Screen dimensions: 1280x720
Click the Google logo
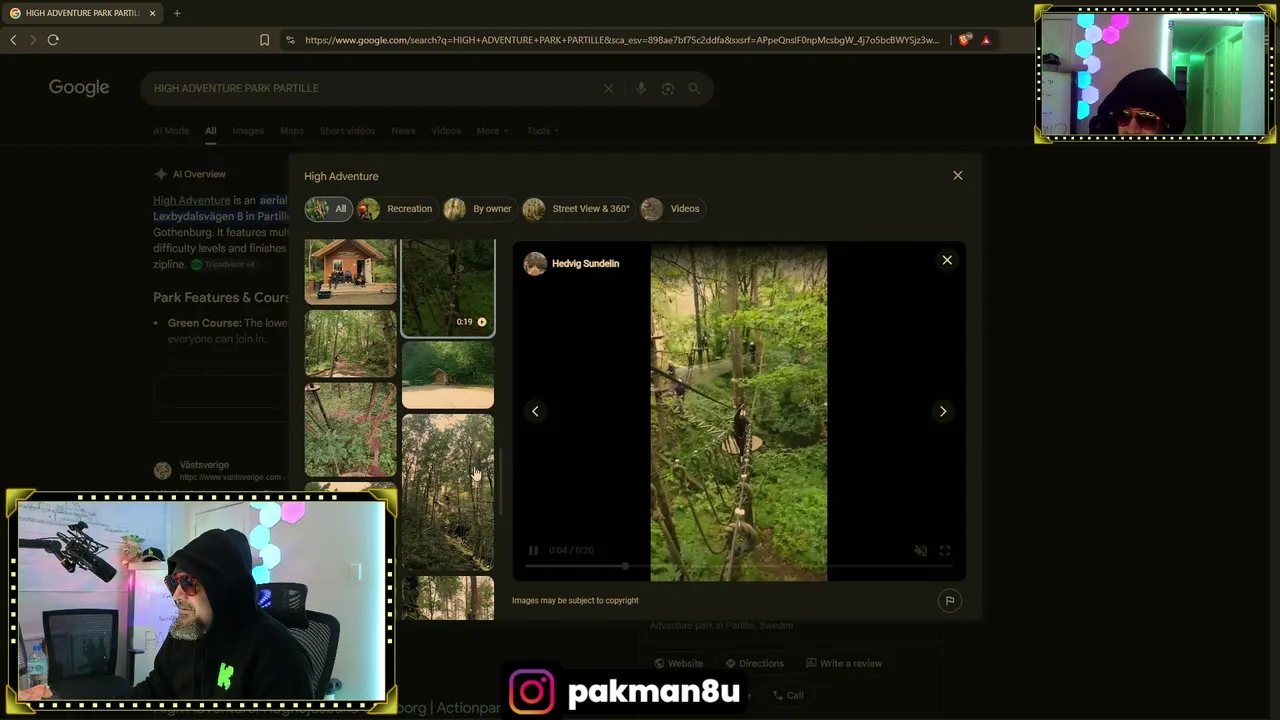click(x=79, y=88)
